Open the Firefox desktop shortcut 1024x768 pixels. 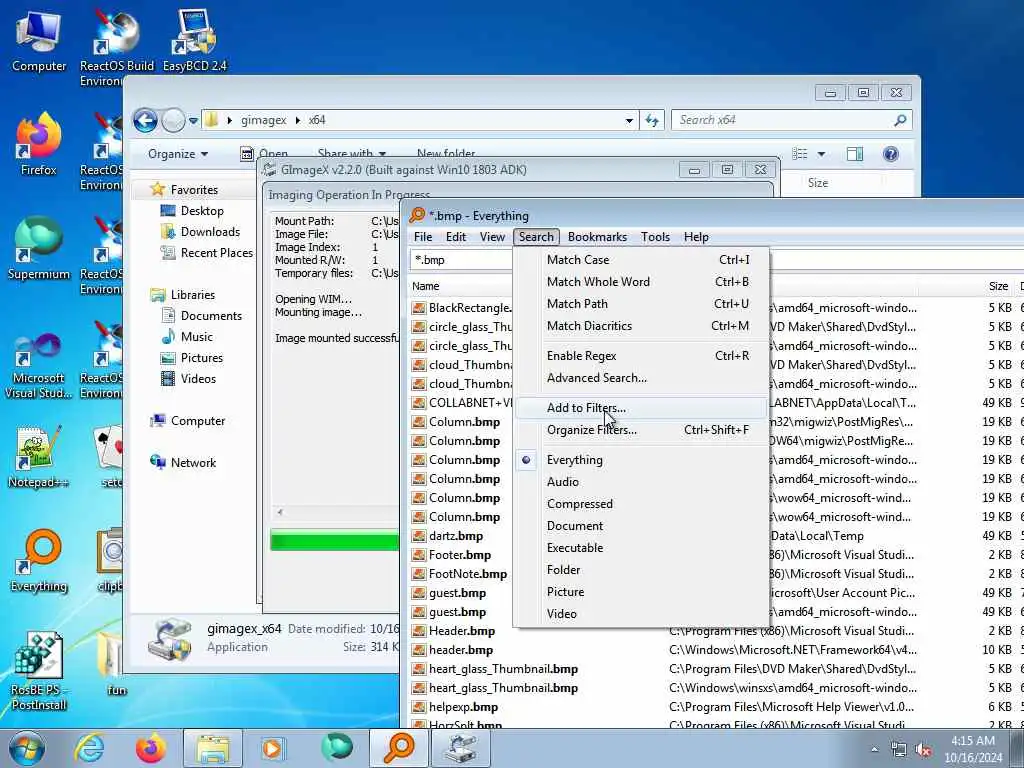[39, 145]
